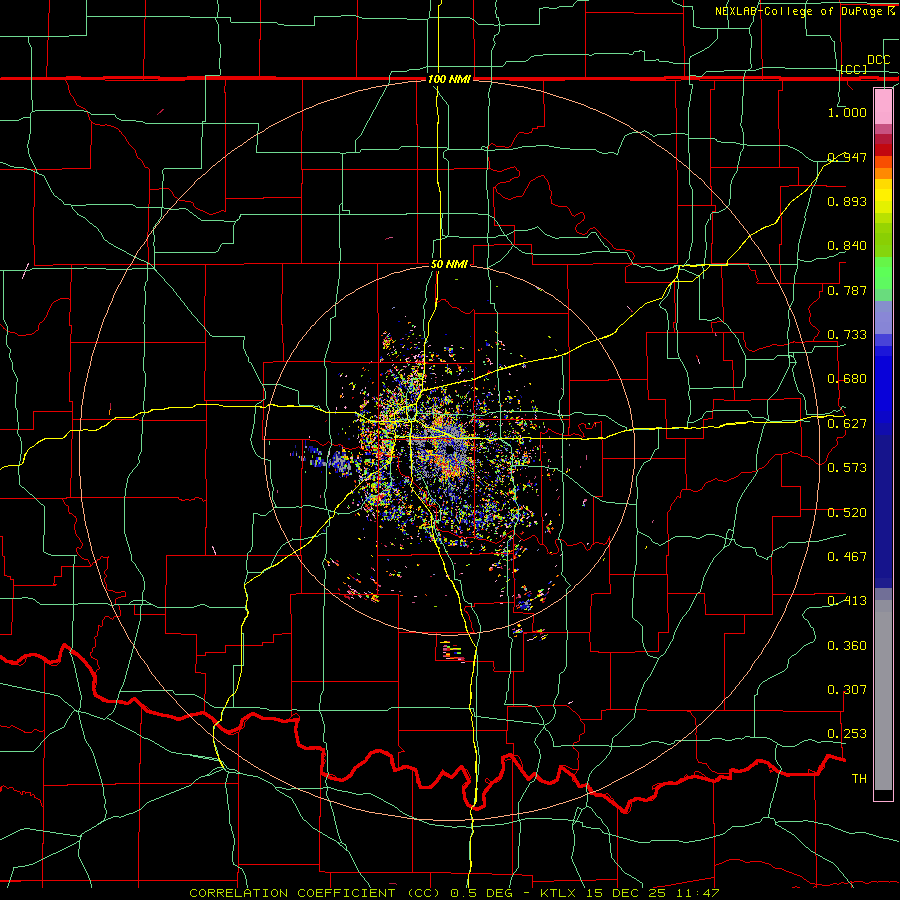Select the 0.840 legend value

pos(847,246)
